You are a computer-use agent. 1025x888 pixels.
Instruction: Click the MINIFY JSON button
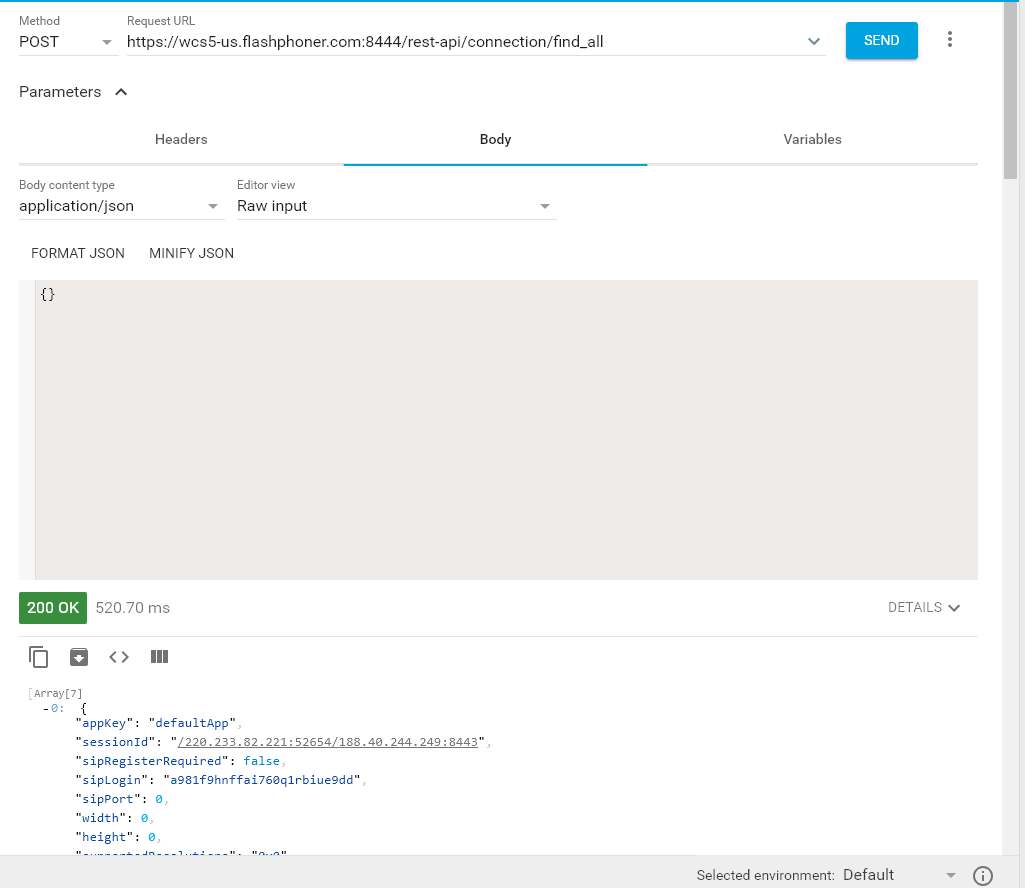tap(191, 253)
